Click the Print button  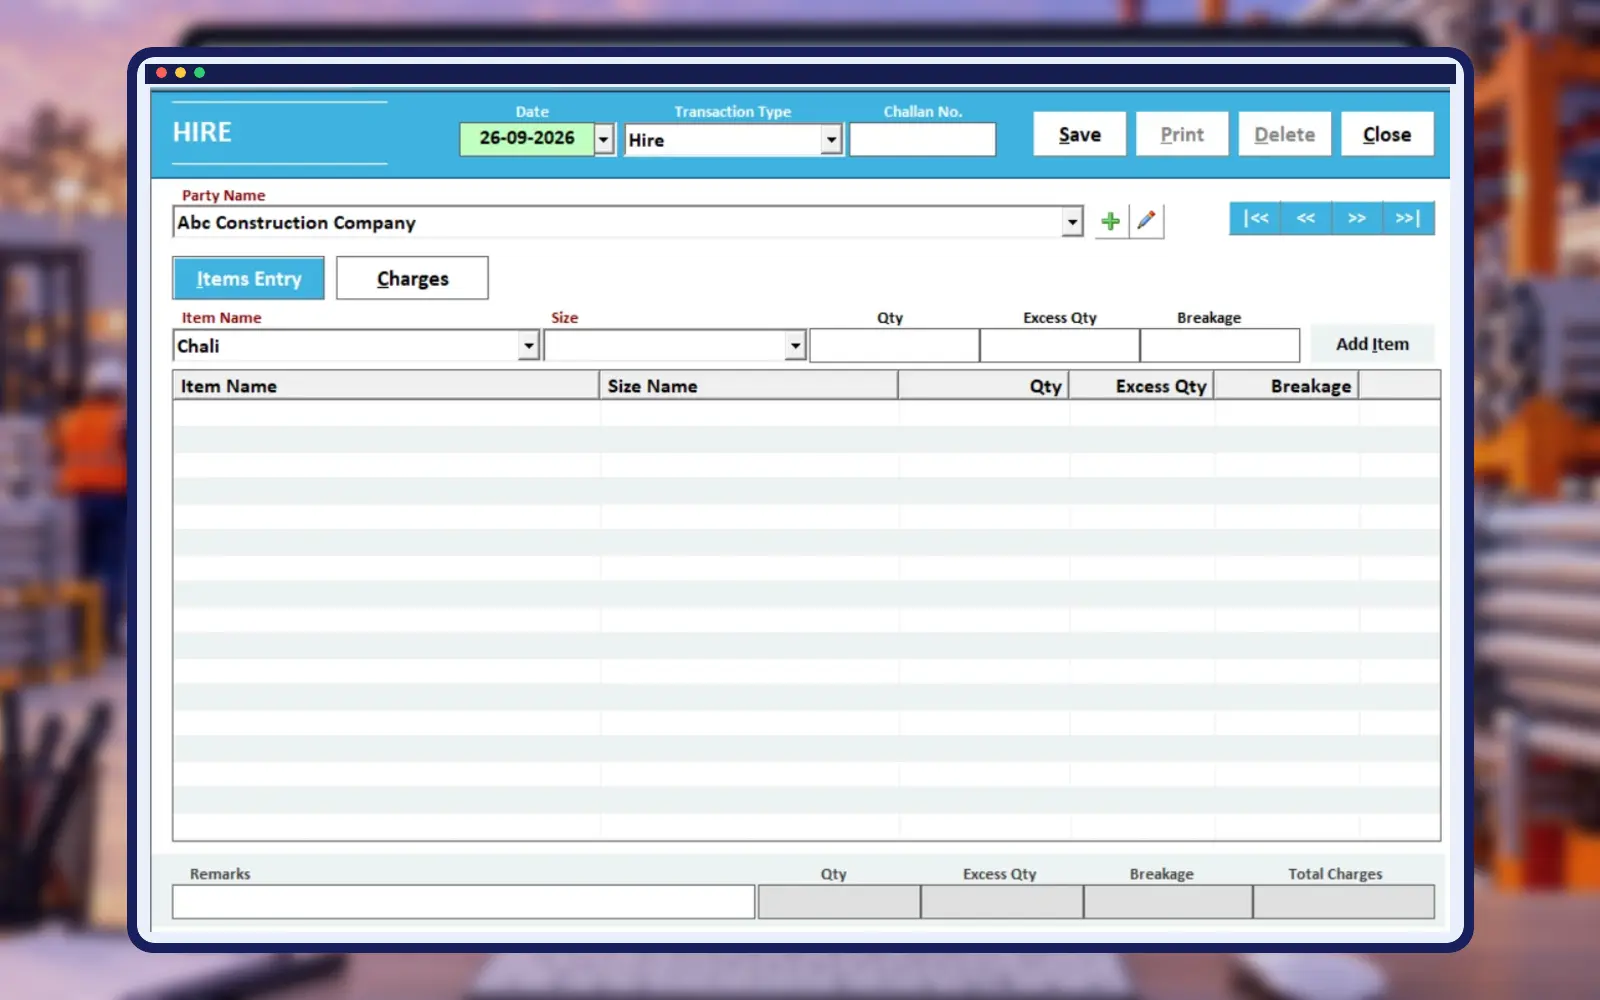tap(1182, 134)
